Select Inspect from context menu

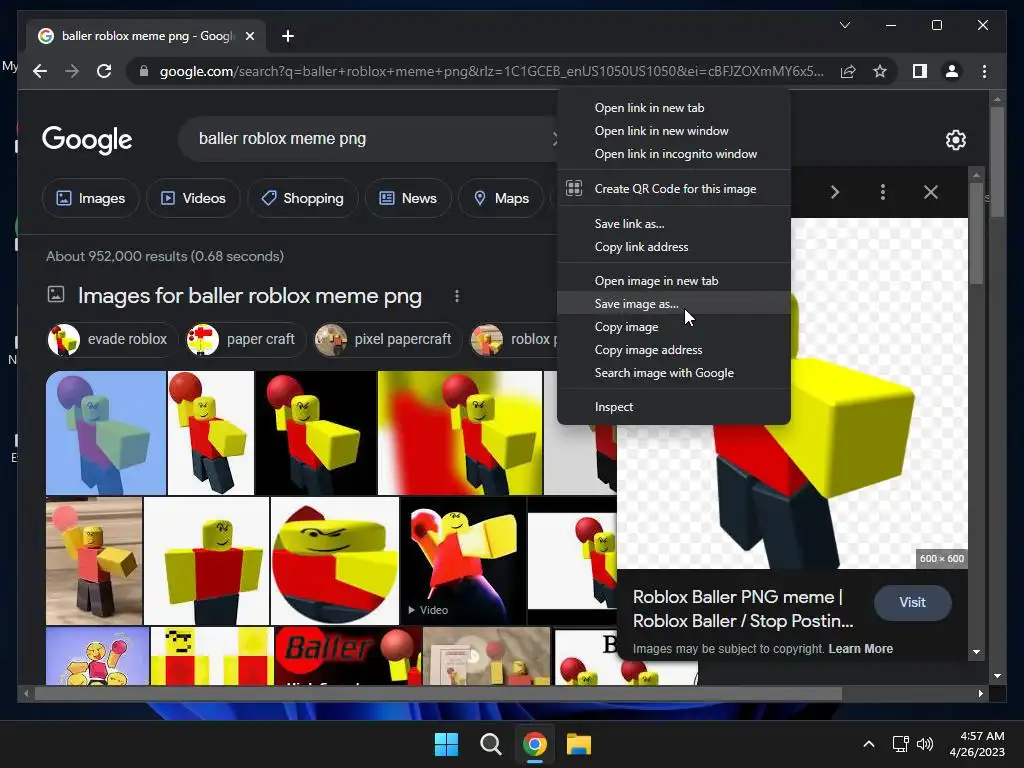(674, 407)
